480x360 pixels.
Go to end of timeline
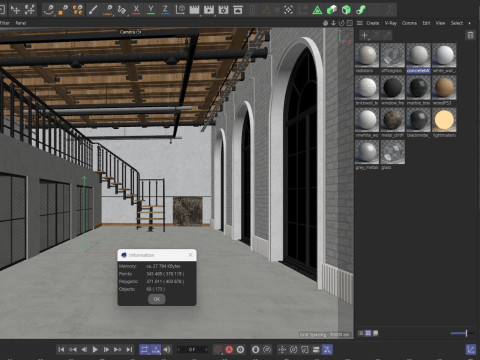click(x=129, y=349)
